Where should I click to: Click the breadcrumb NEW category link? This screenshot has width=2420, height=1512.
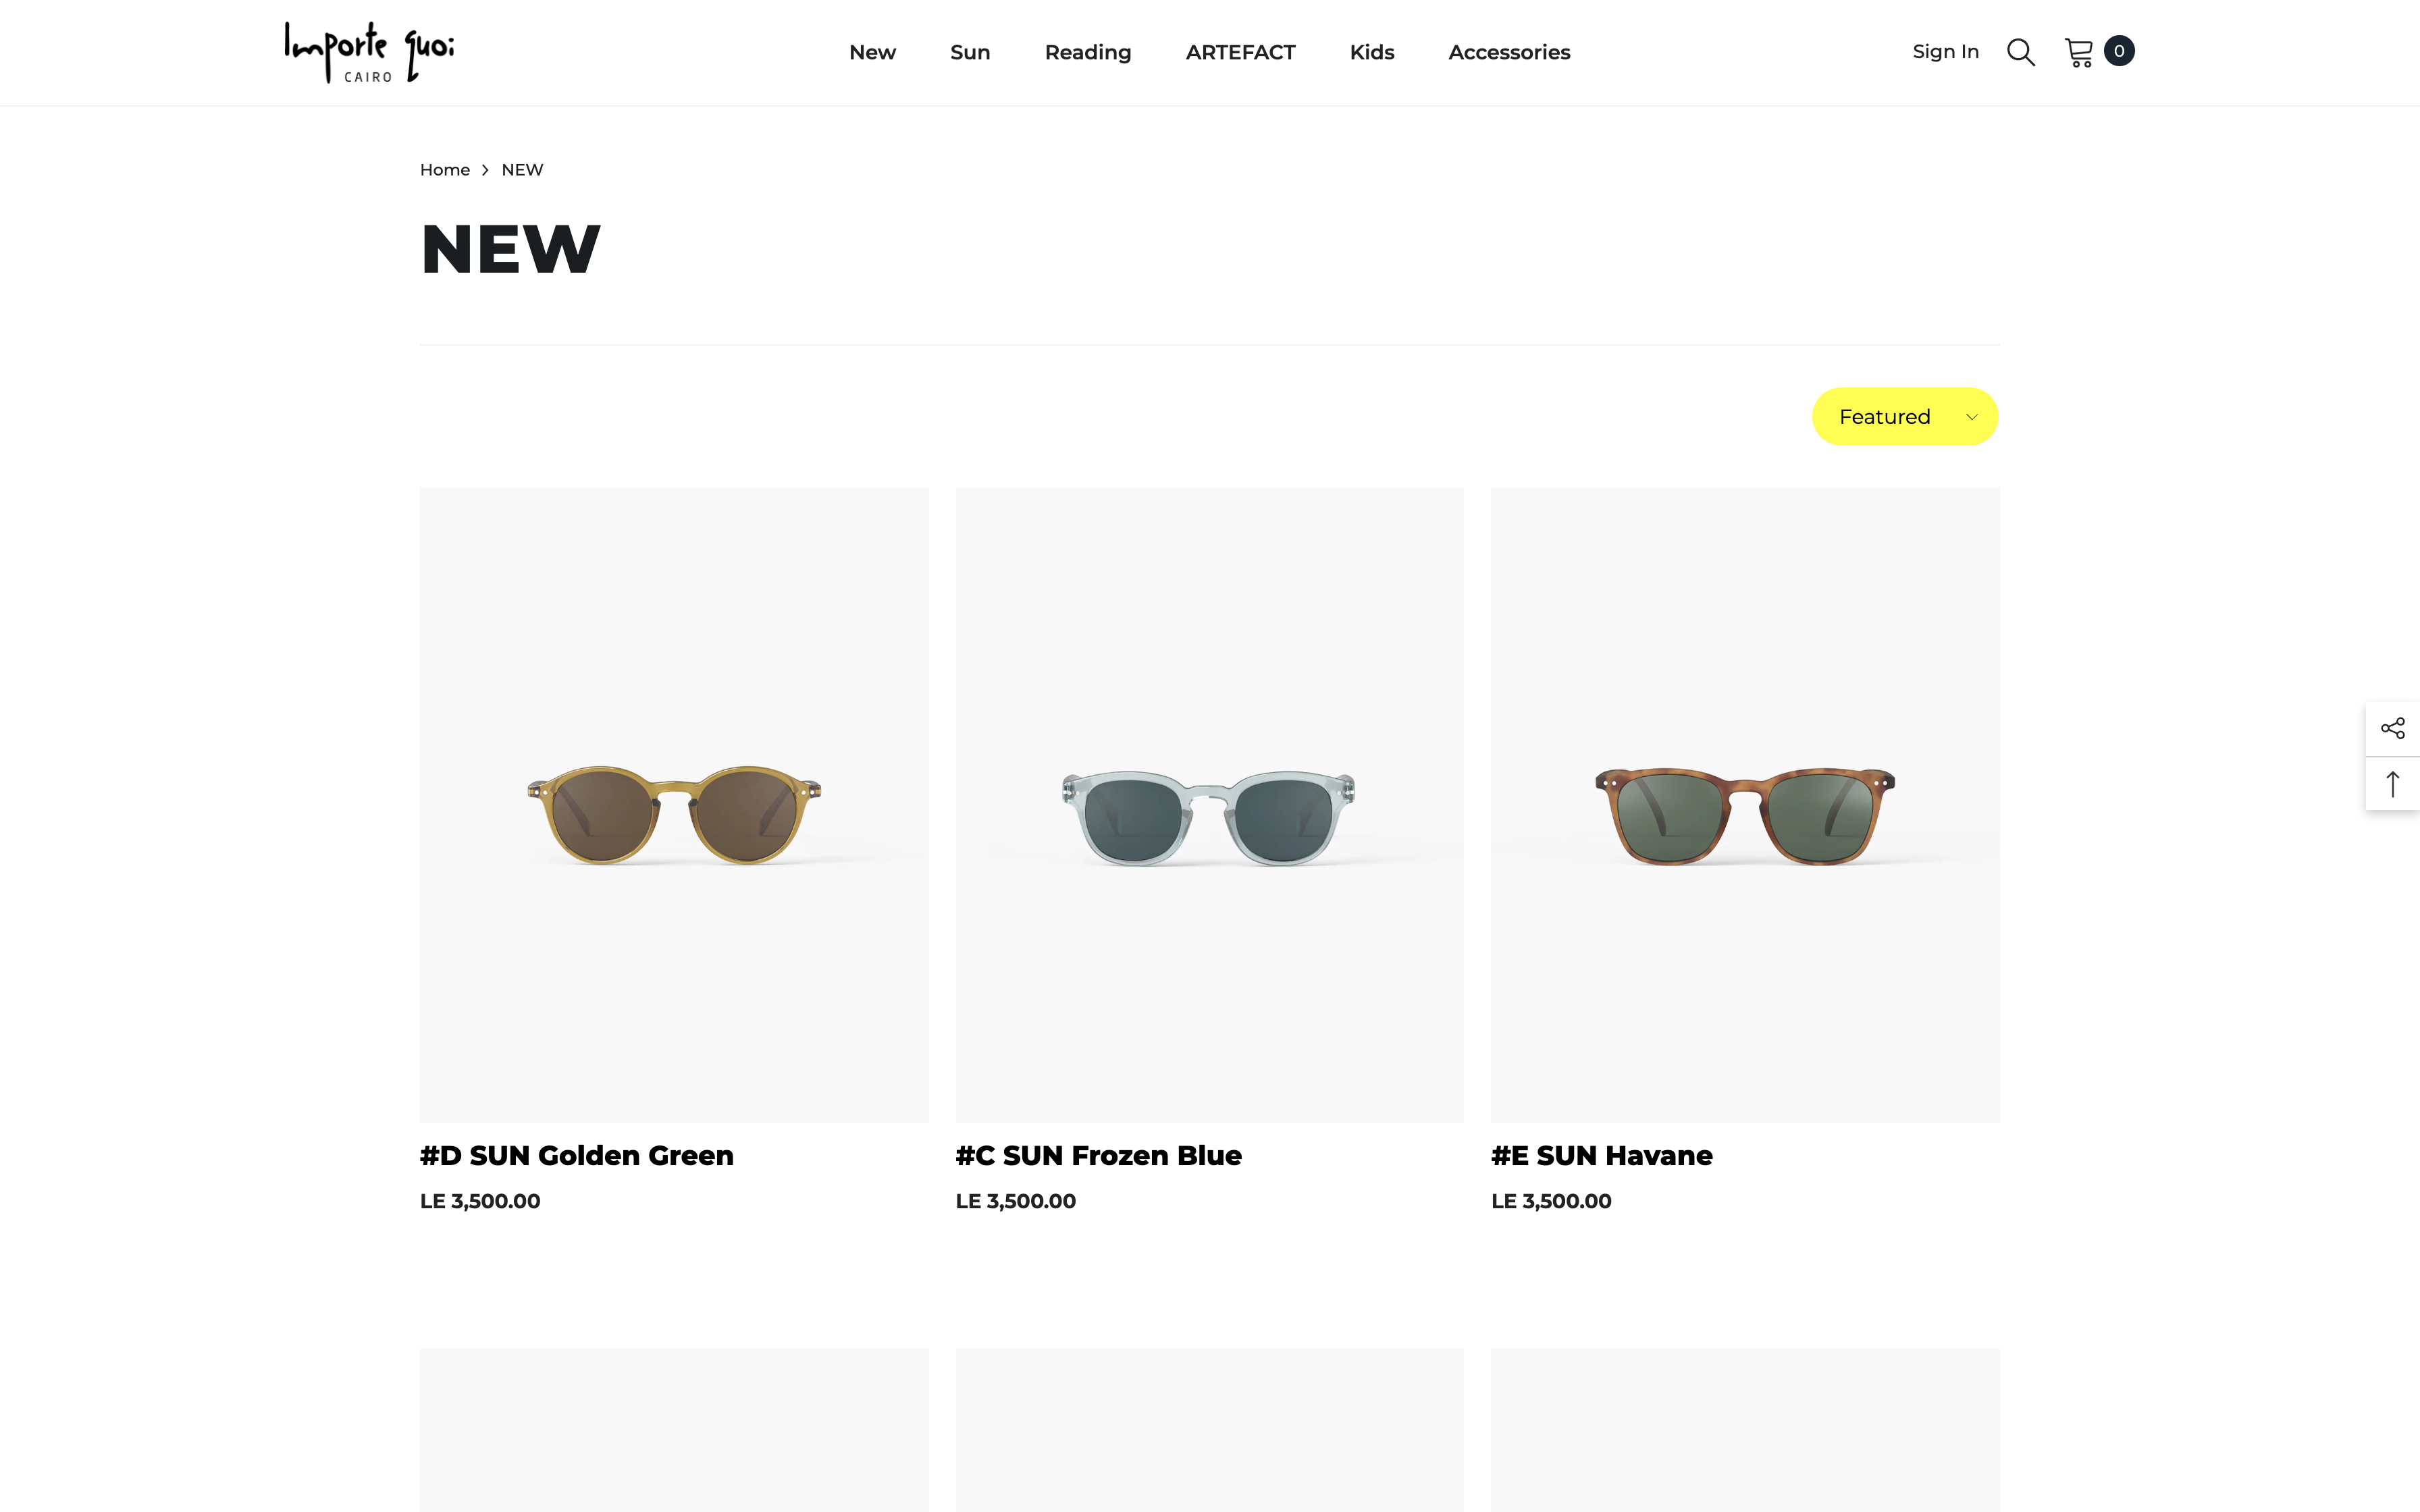point(523,169)
